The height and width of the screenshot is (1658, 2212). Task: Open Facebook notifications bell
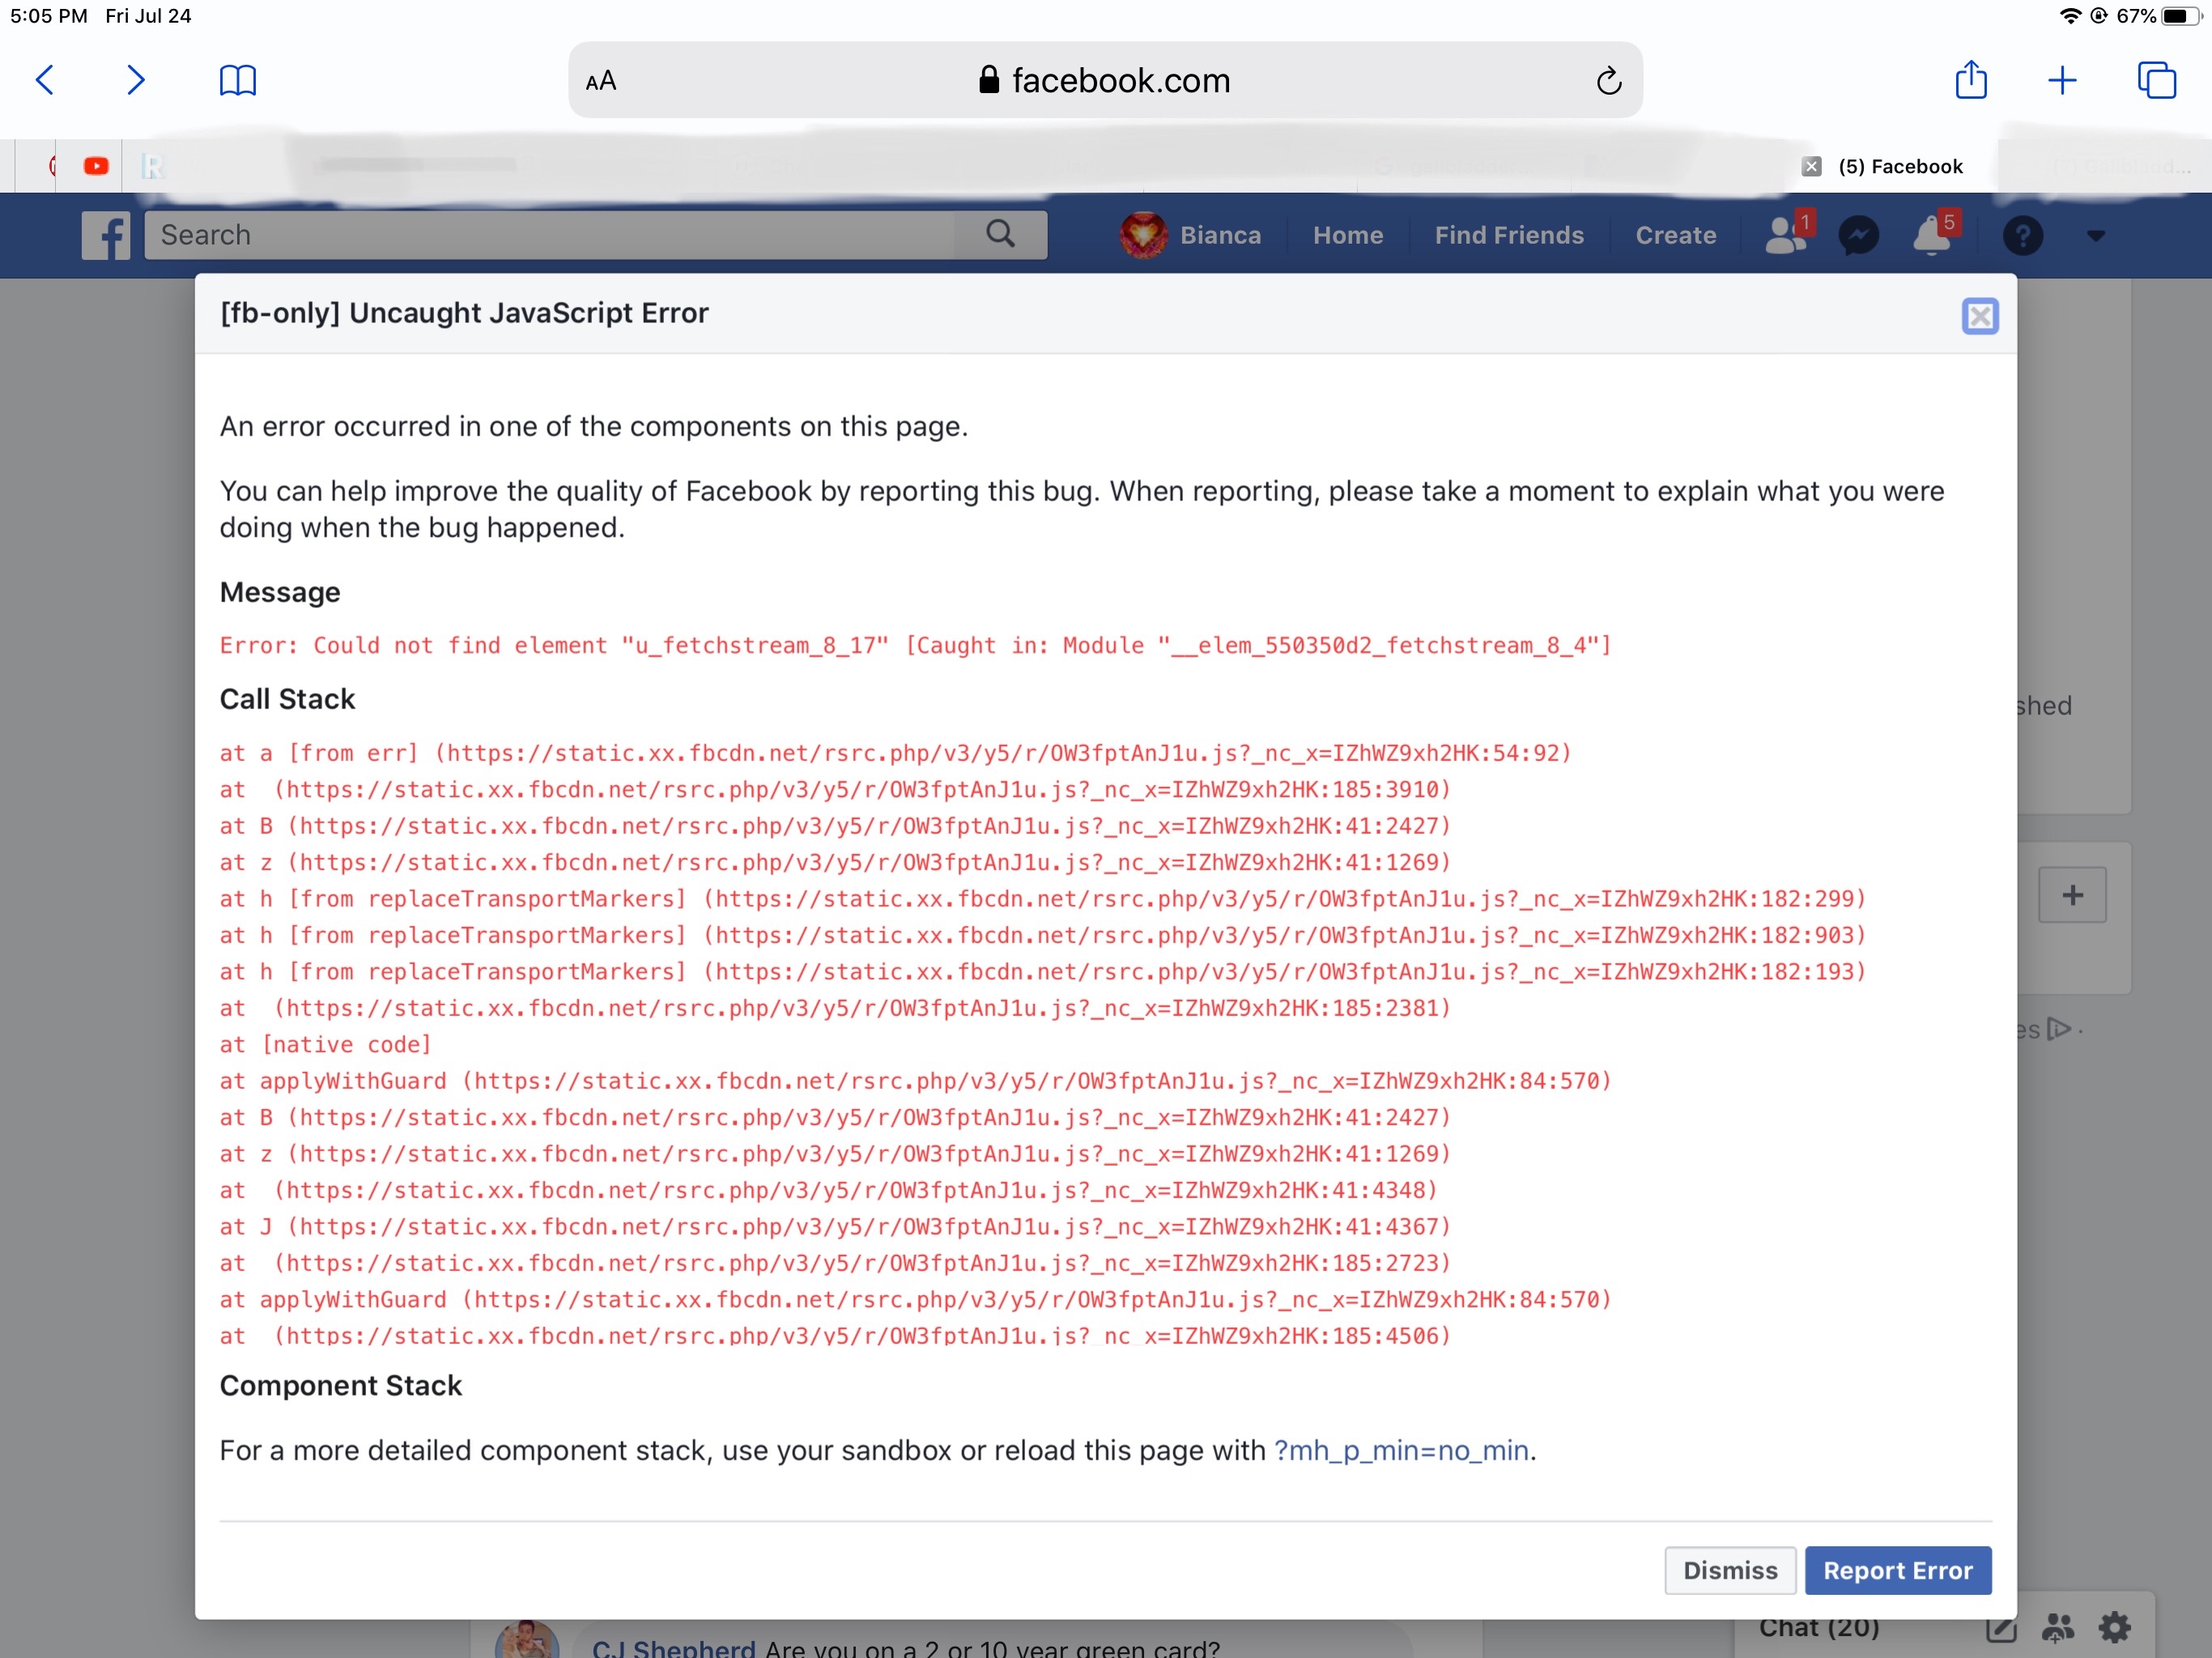pos(1932,236)
